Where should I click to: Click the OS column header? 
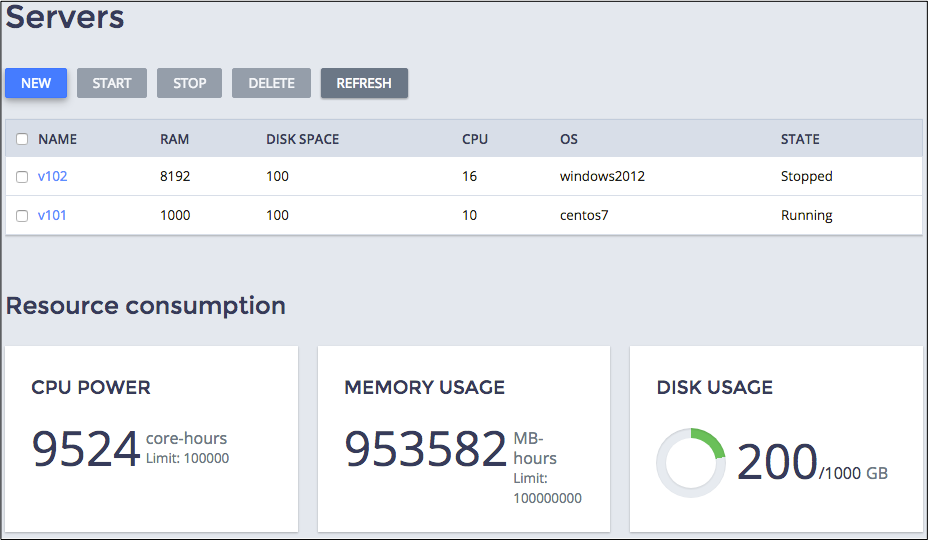(x=568, y=139)
